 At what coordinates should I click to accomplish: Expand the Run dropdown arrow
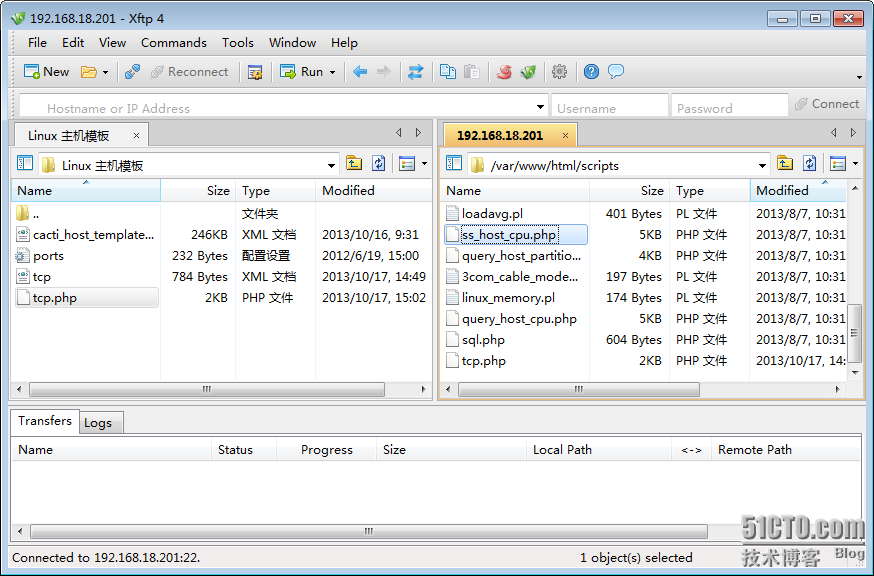[x=333, y=72]
